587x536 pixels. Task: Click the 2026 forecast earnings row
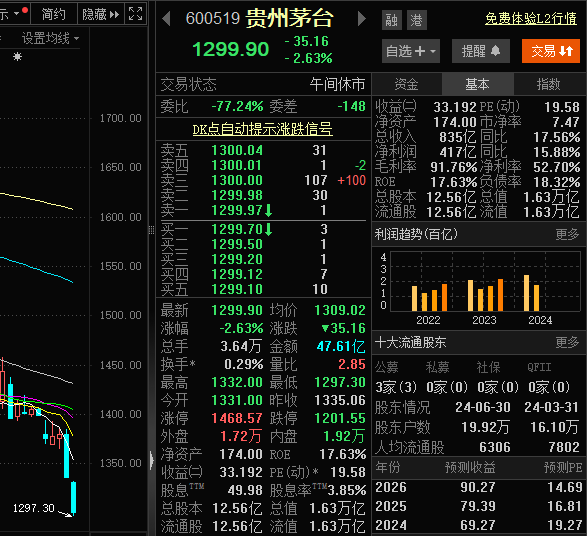pyautogui.click(x=479, y=487)
